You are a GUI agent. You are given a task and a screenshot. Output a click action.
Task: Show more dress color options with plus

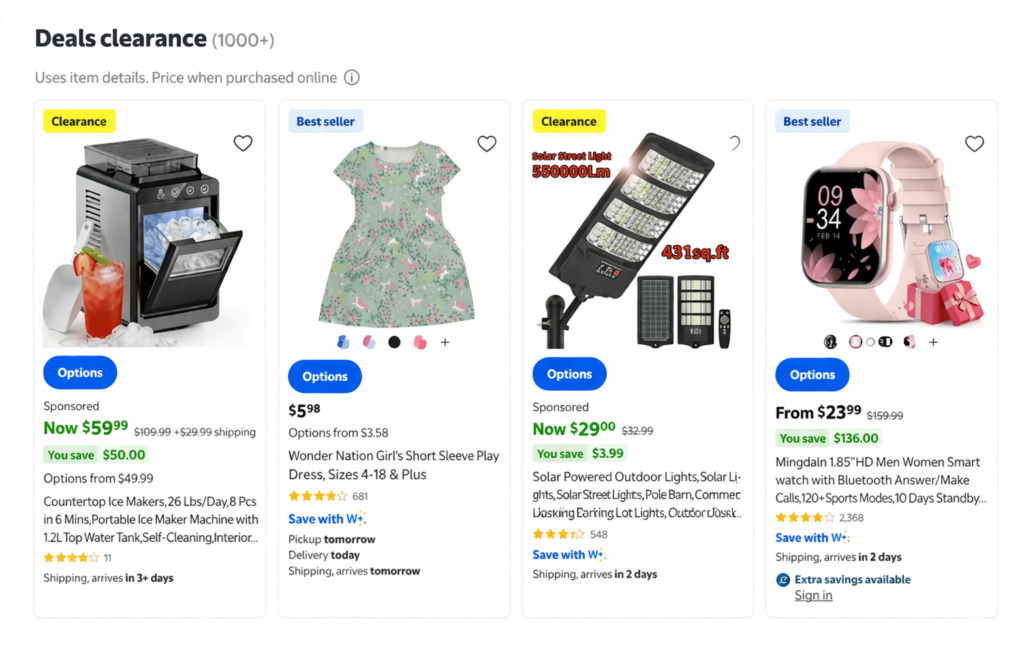pos(445,342)
